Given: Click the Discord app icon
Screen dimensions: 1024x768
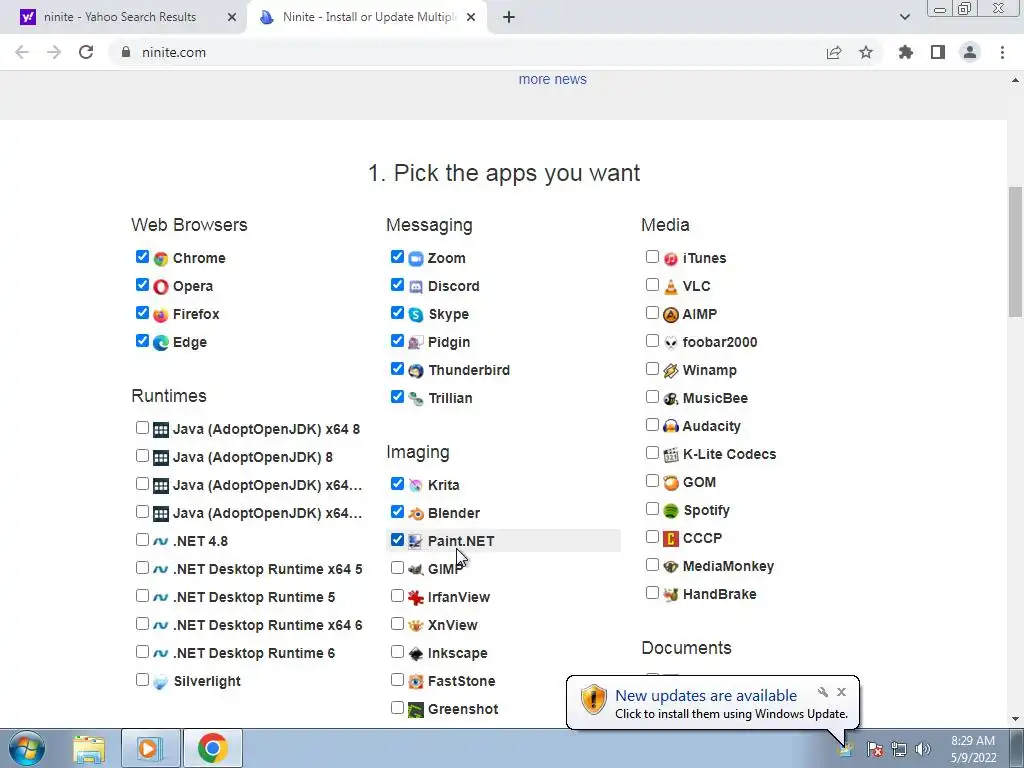Looking at the screenshot, I should (x=416, y=287).
